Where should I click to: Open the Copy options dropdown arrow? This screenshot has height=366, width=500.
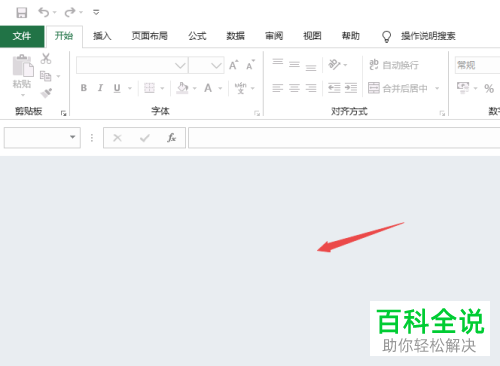58,77
